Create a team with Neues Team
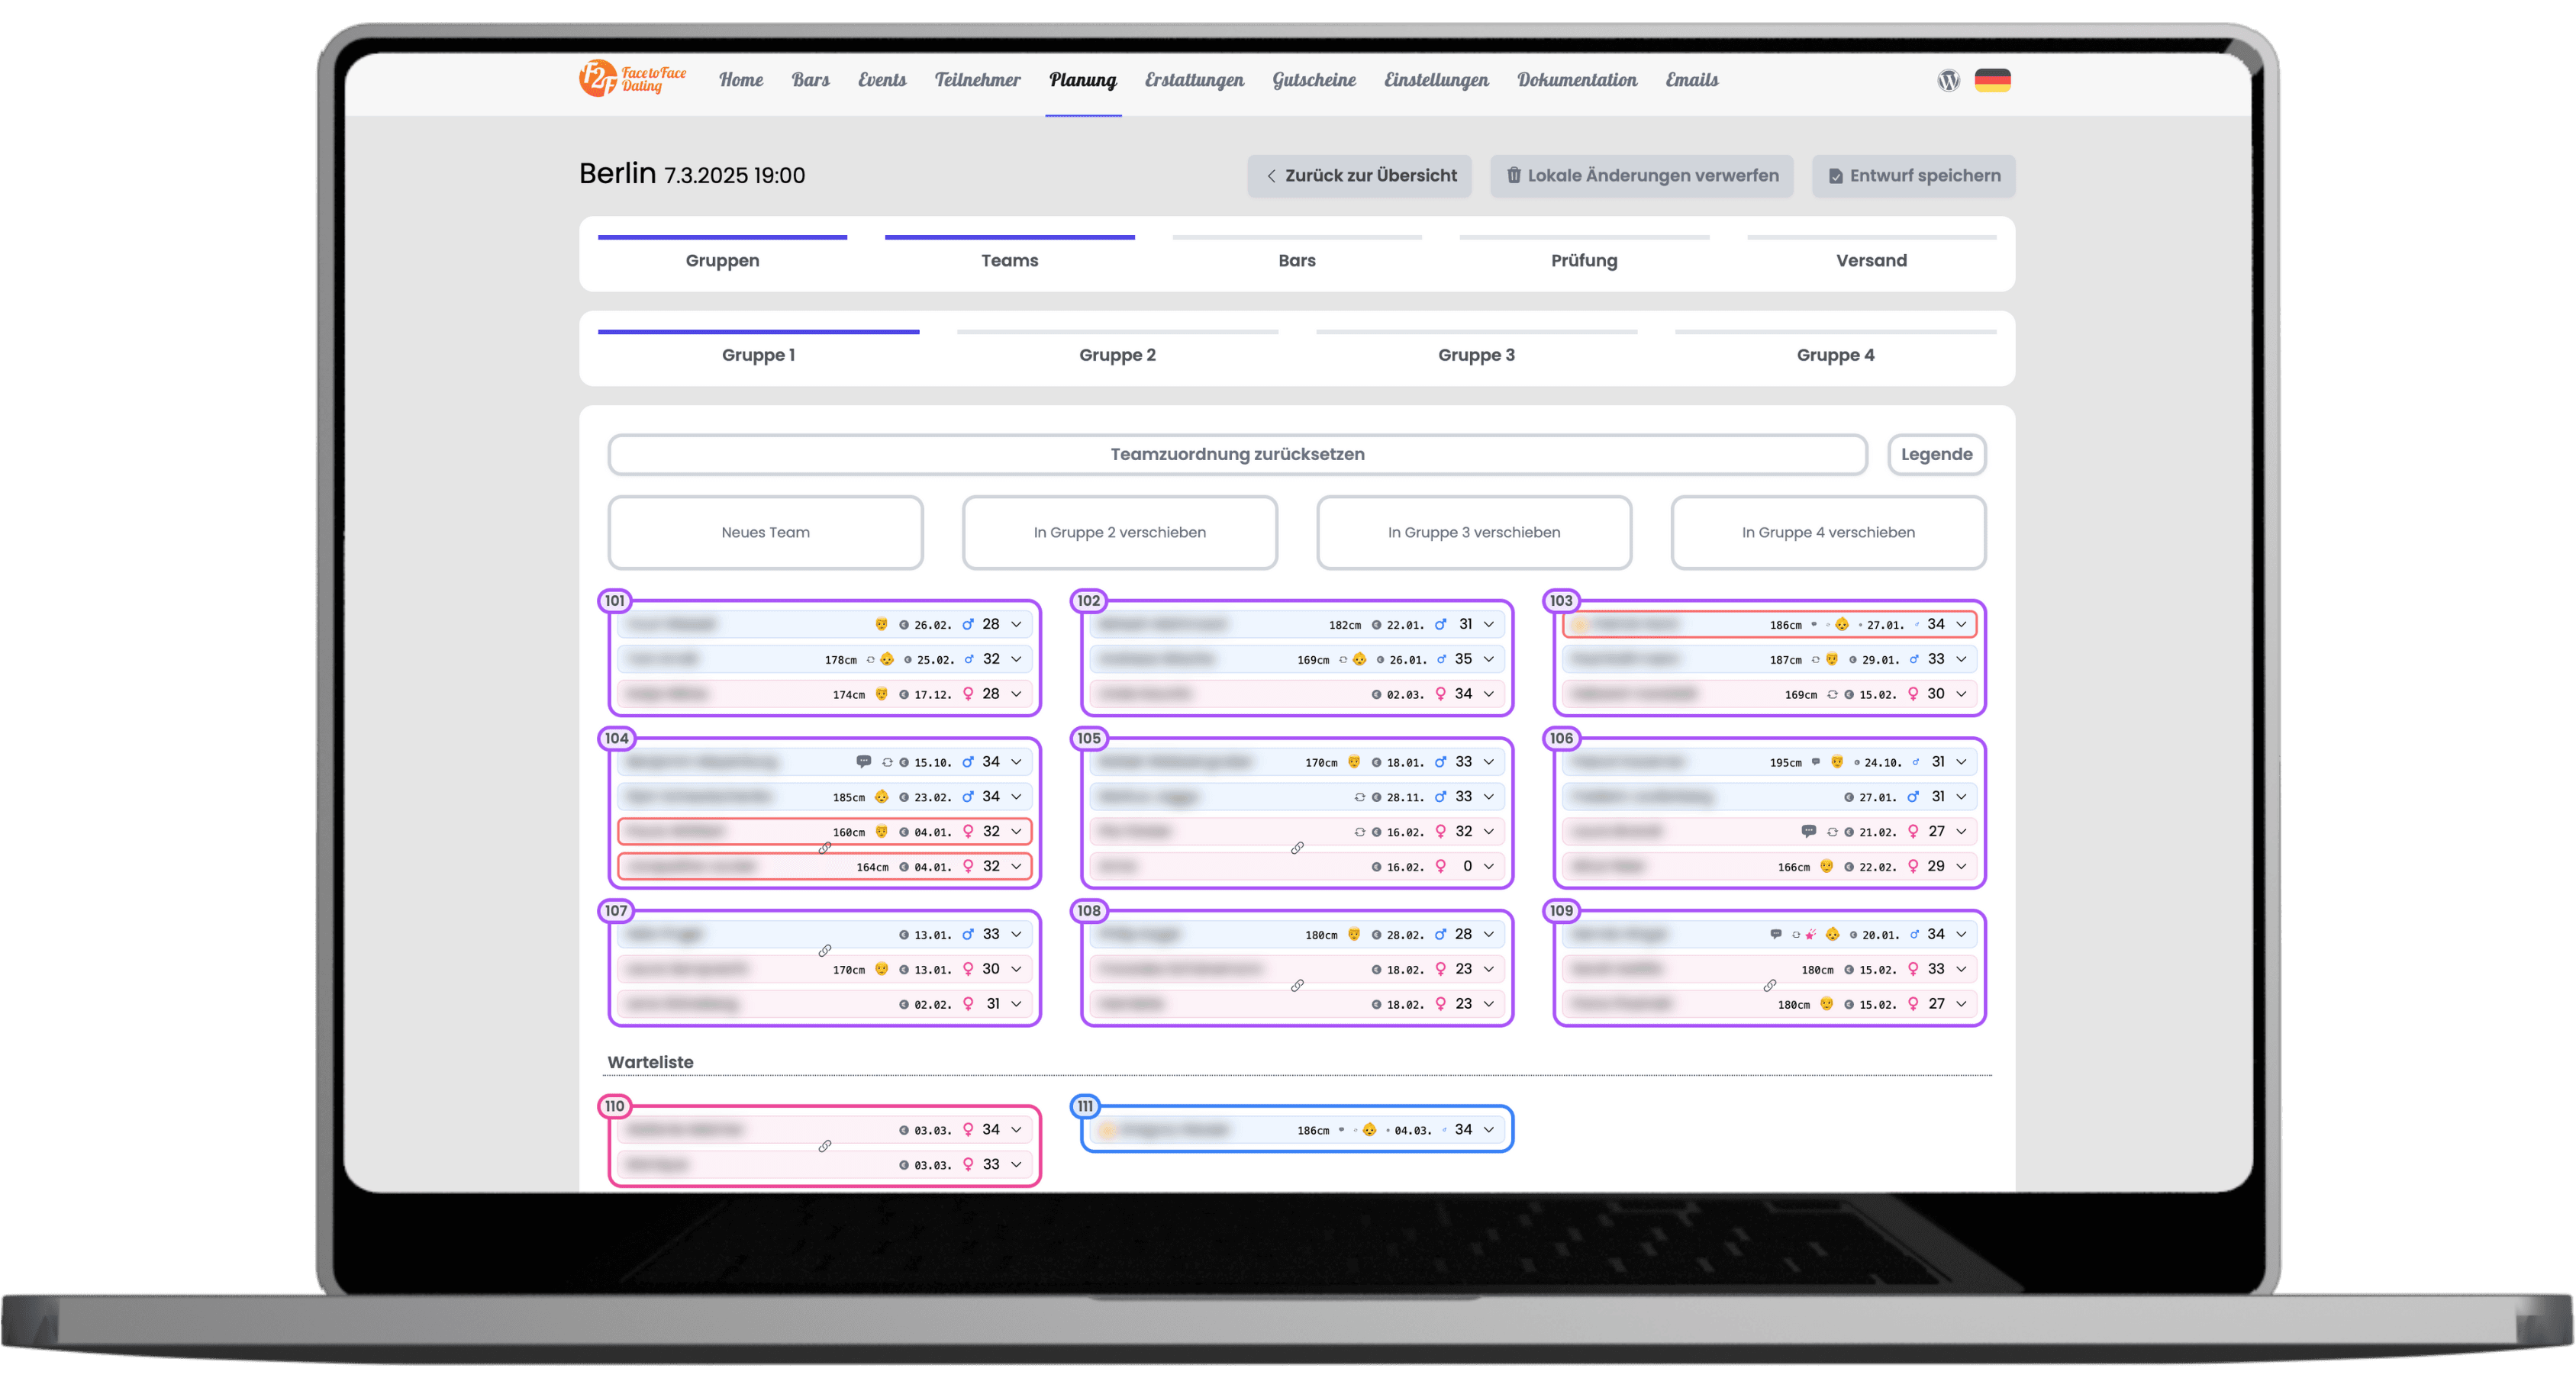This screenshot has height=1394, width=2576. 765,532
